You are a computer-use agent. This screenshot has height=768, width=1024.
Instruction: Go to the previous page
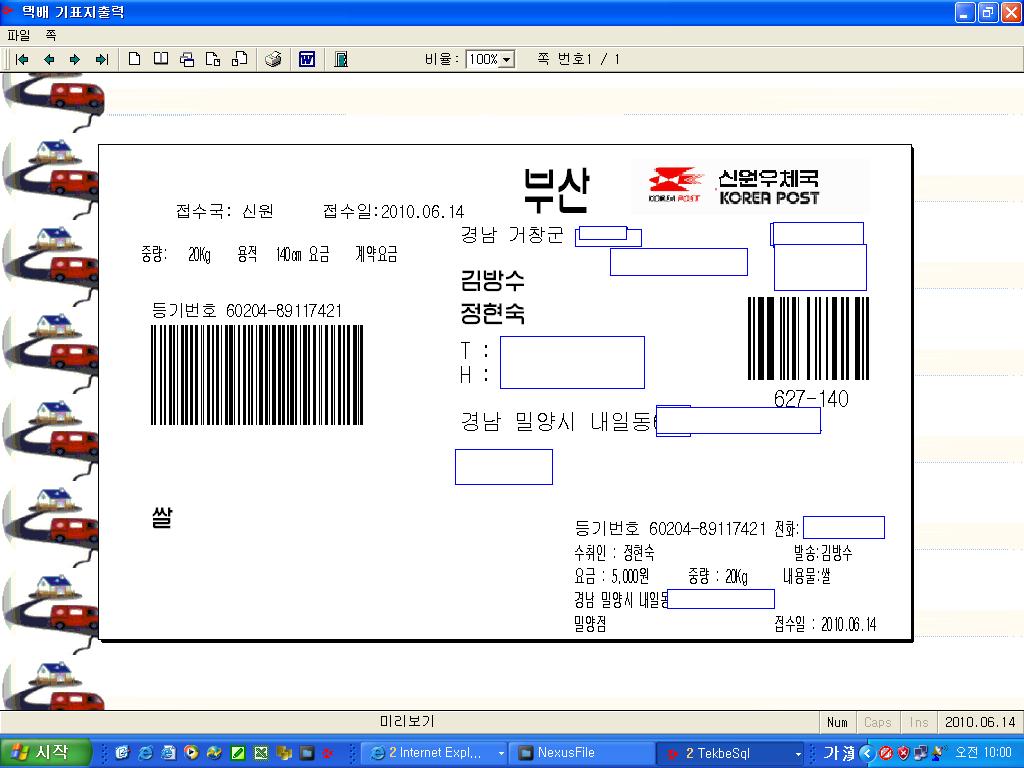click(48, 59)
